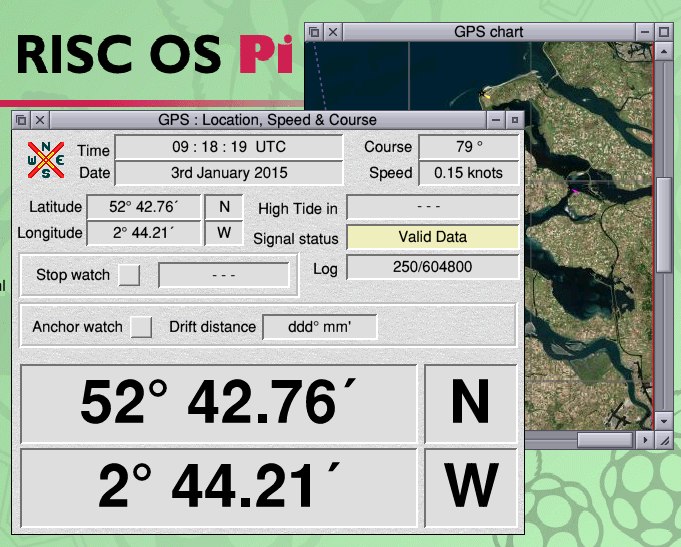The width and height of the screenshot is (681, 547).
Task: Click the large N hemisphere display
Action: (470, 404)
